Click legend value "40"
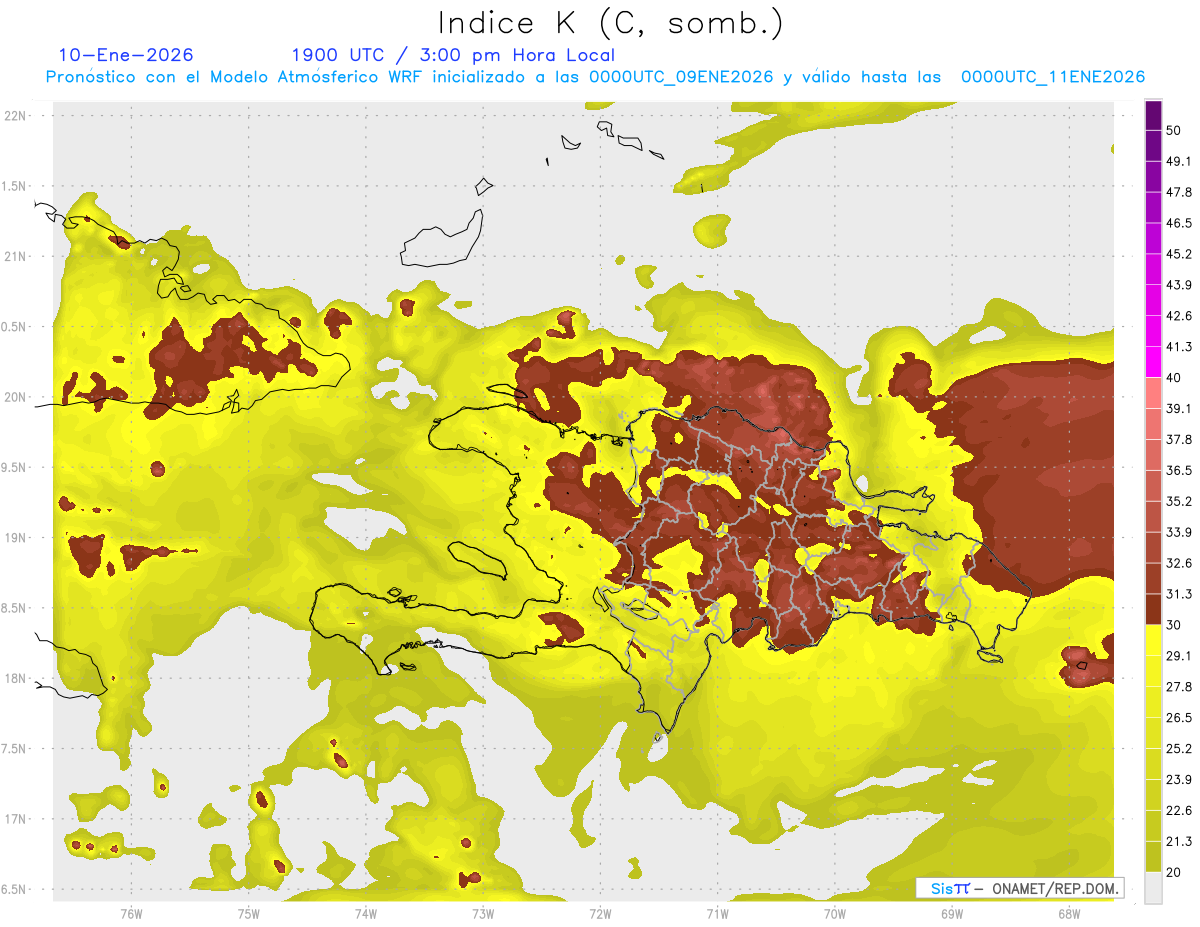Image resolution: width=1200 pixels, height=927 pixels. pos(1174,378)
